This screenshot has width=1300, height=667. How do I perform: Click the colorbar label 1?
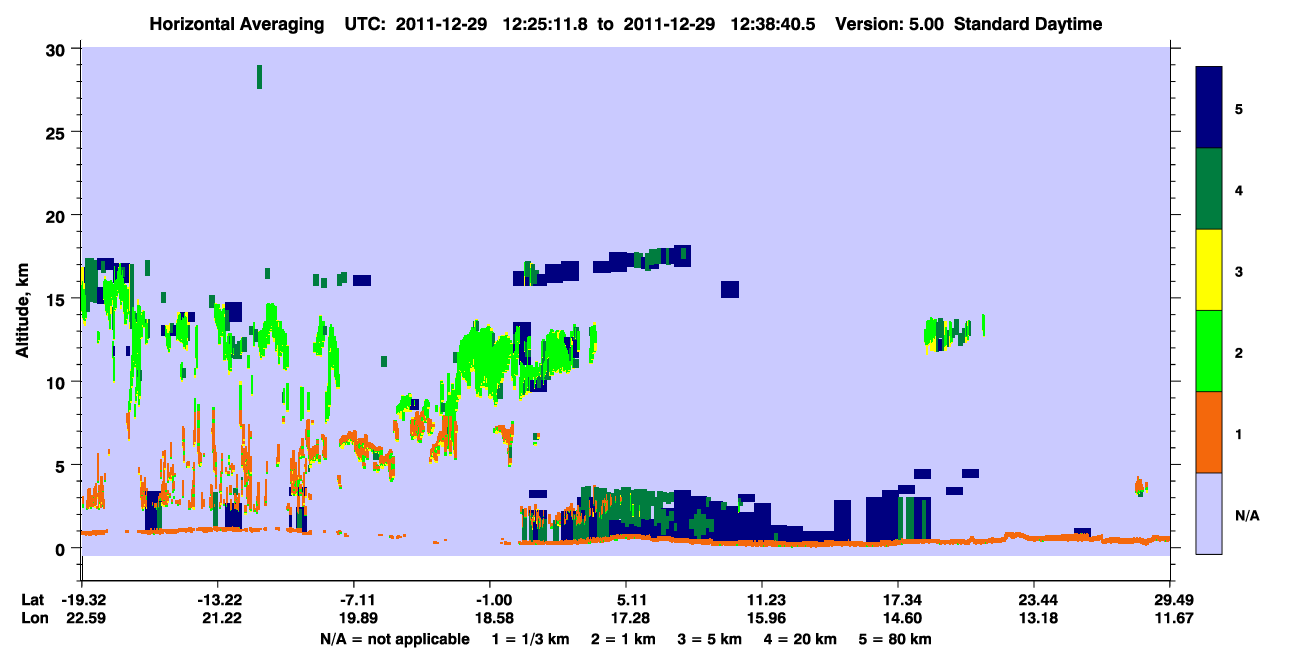point(1239,433)
